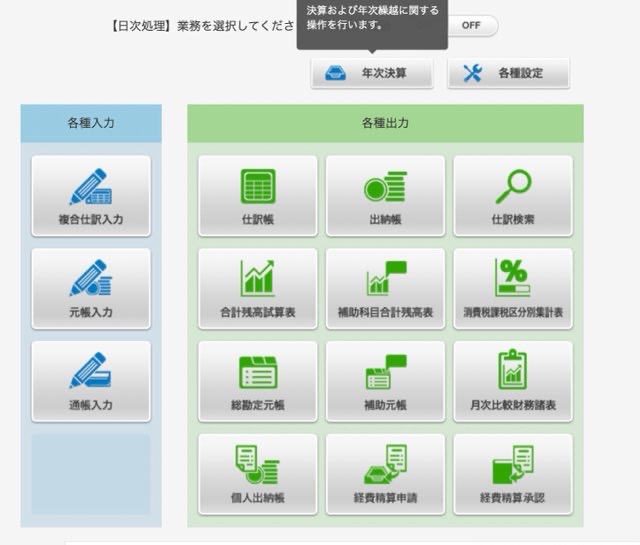Click the 複合仕訳入力 label text
Screen dimensions: 640x545
coord(91,220)
